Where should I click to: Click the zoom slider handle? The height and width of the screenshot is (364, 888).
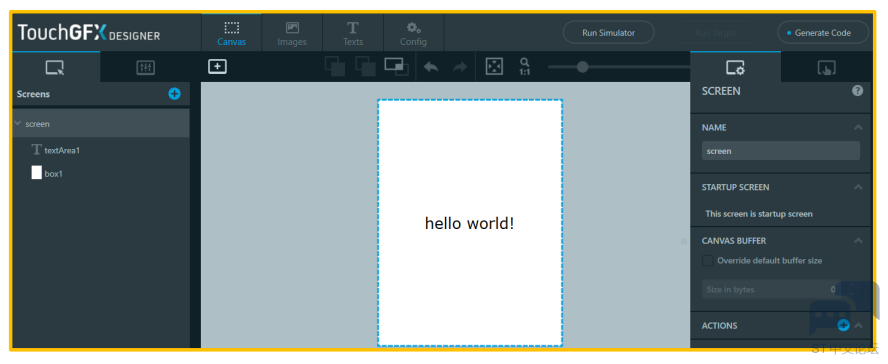(x=582, y=67)
